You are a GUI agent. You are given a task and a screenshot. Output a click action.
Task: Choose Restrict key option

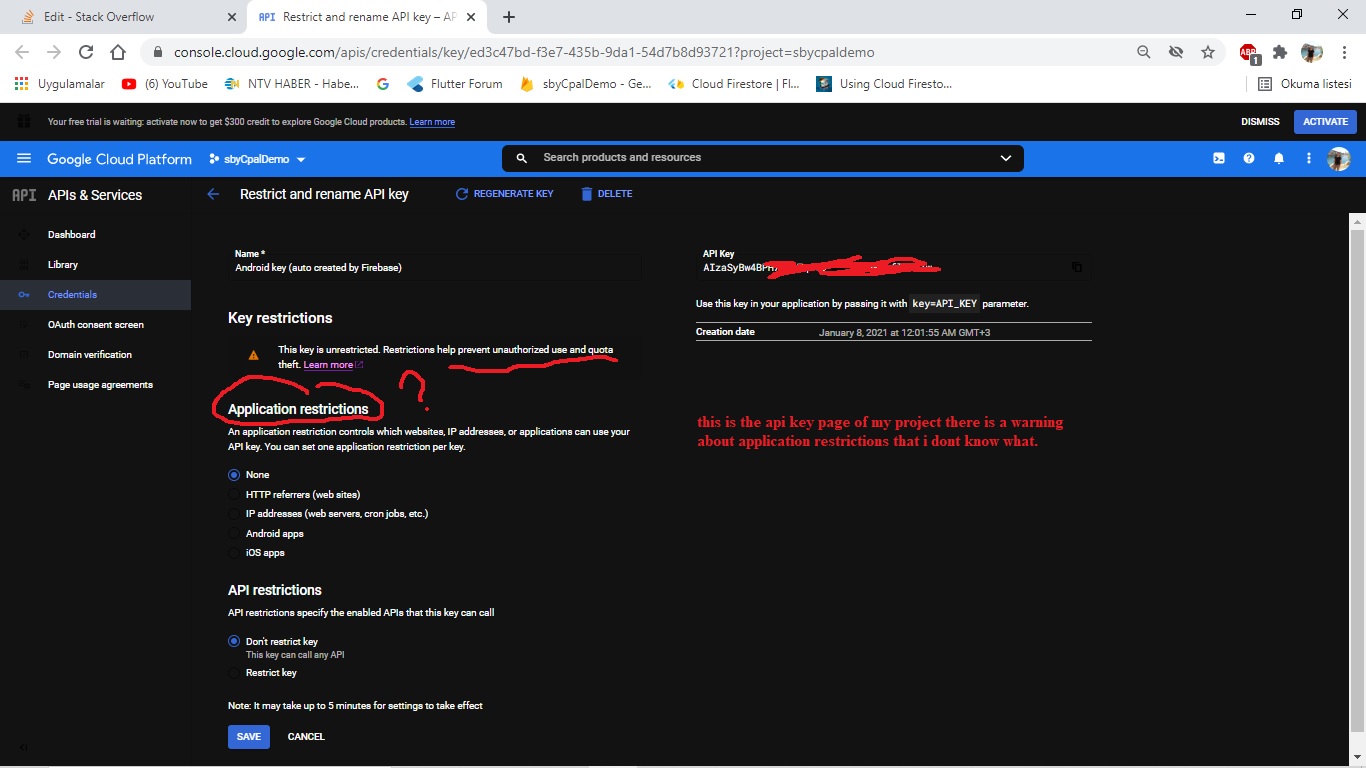pyautogui.click(x=234, y=673)
